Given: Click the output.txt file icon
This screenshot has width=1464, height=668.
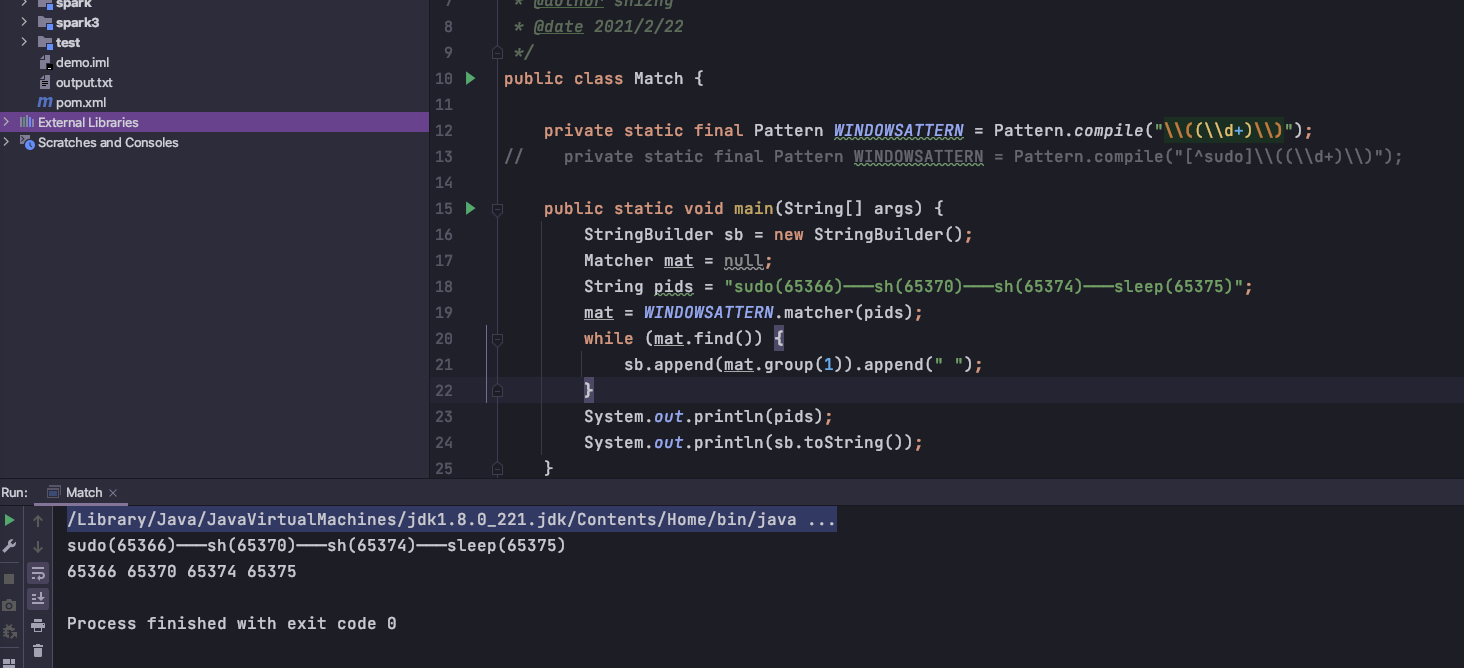Looking at the screenshot, I should point(45,82).
